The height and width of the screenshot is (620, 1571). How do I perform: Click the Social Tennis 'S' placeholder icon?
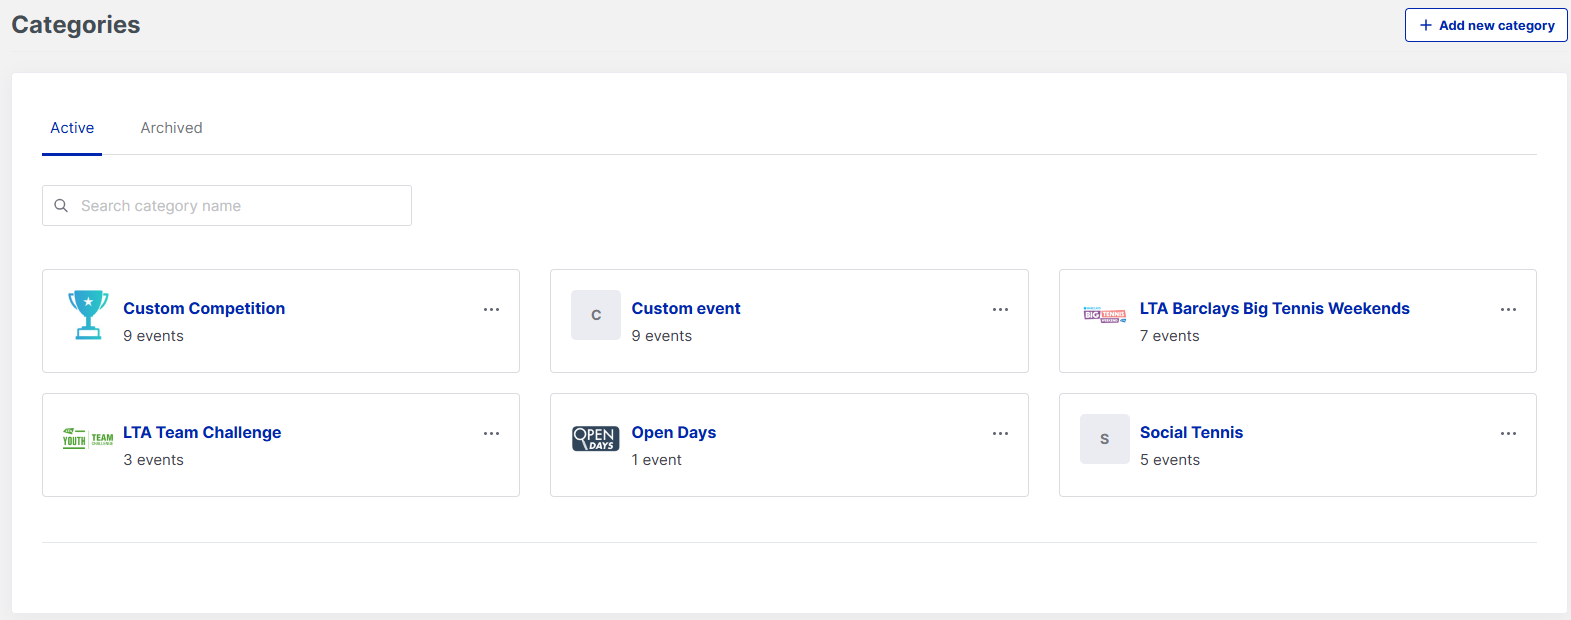1105,439
